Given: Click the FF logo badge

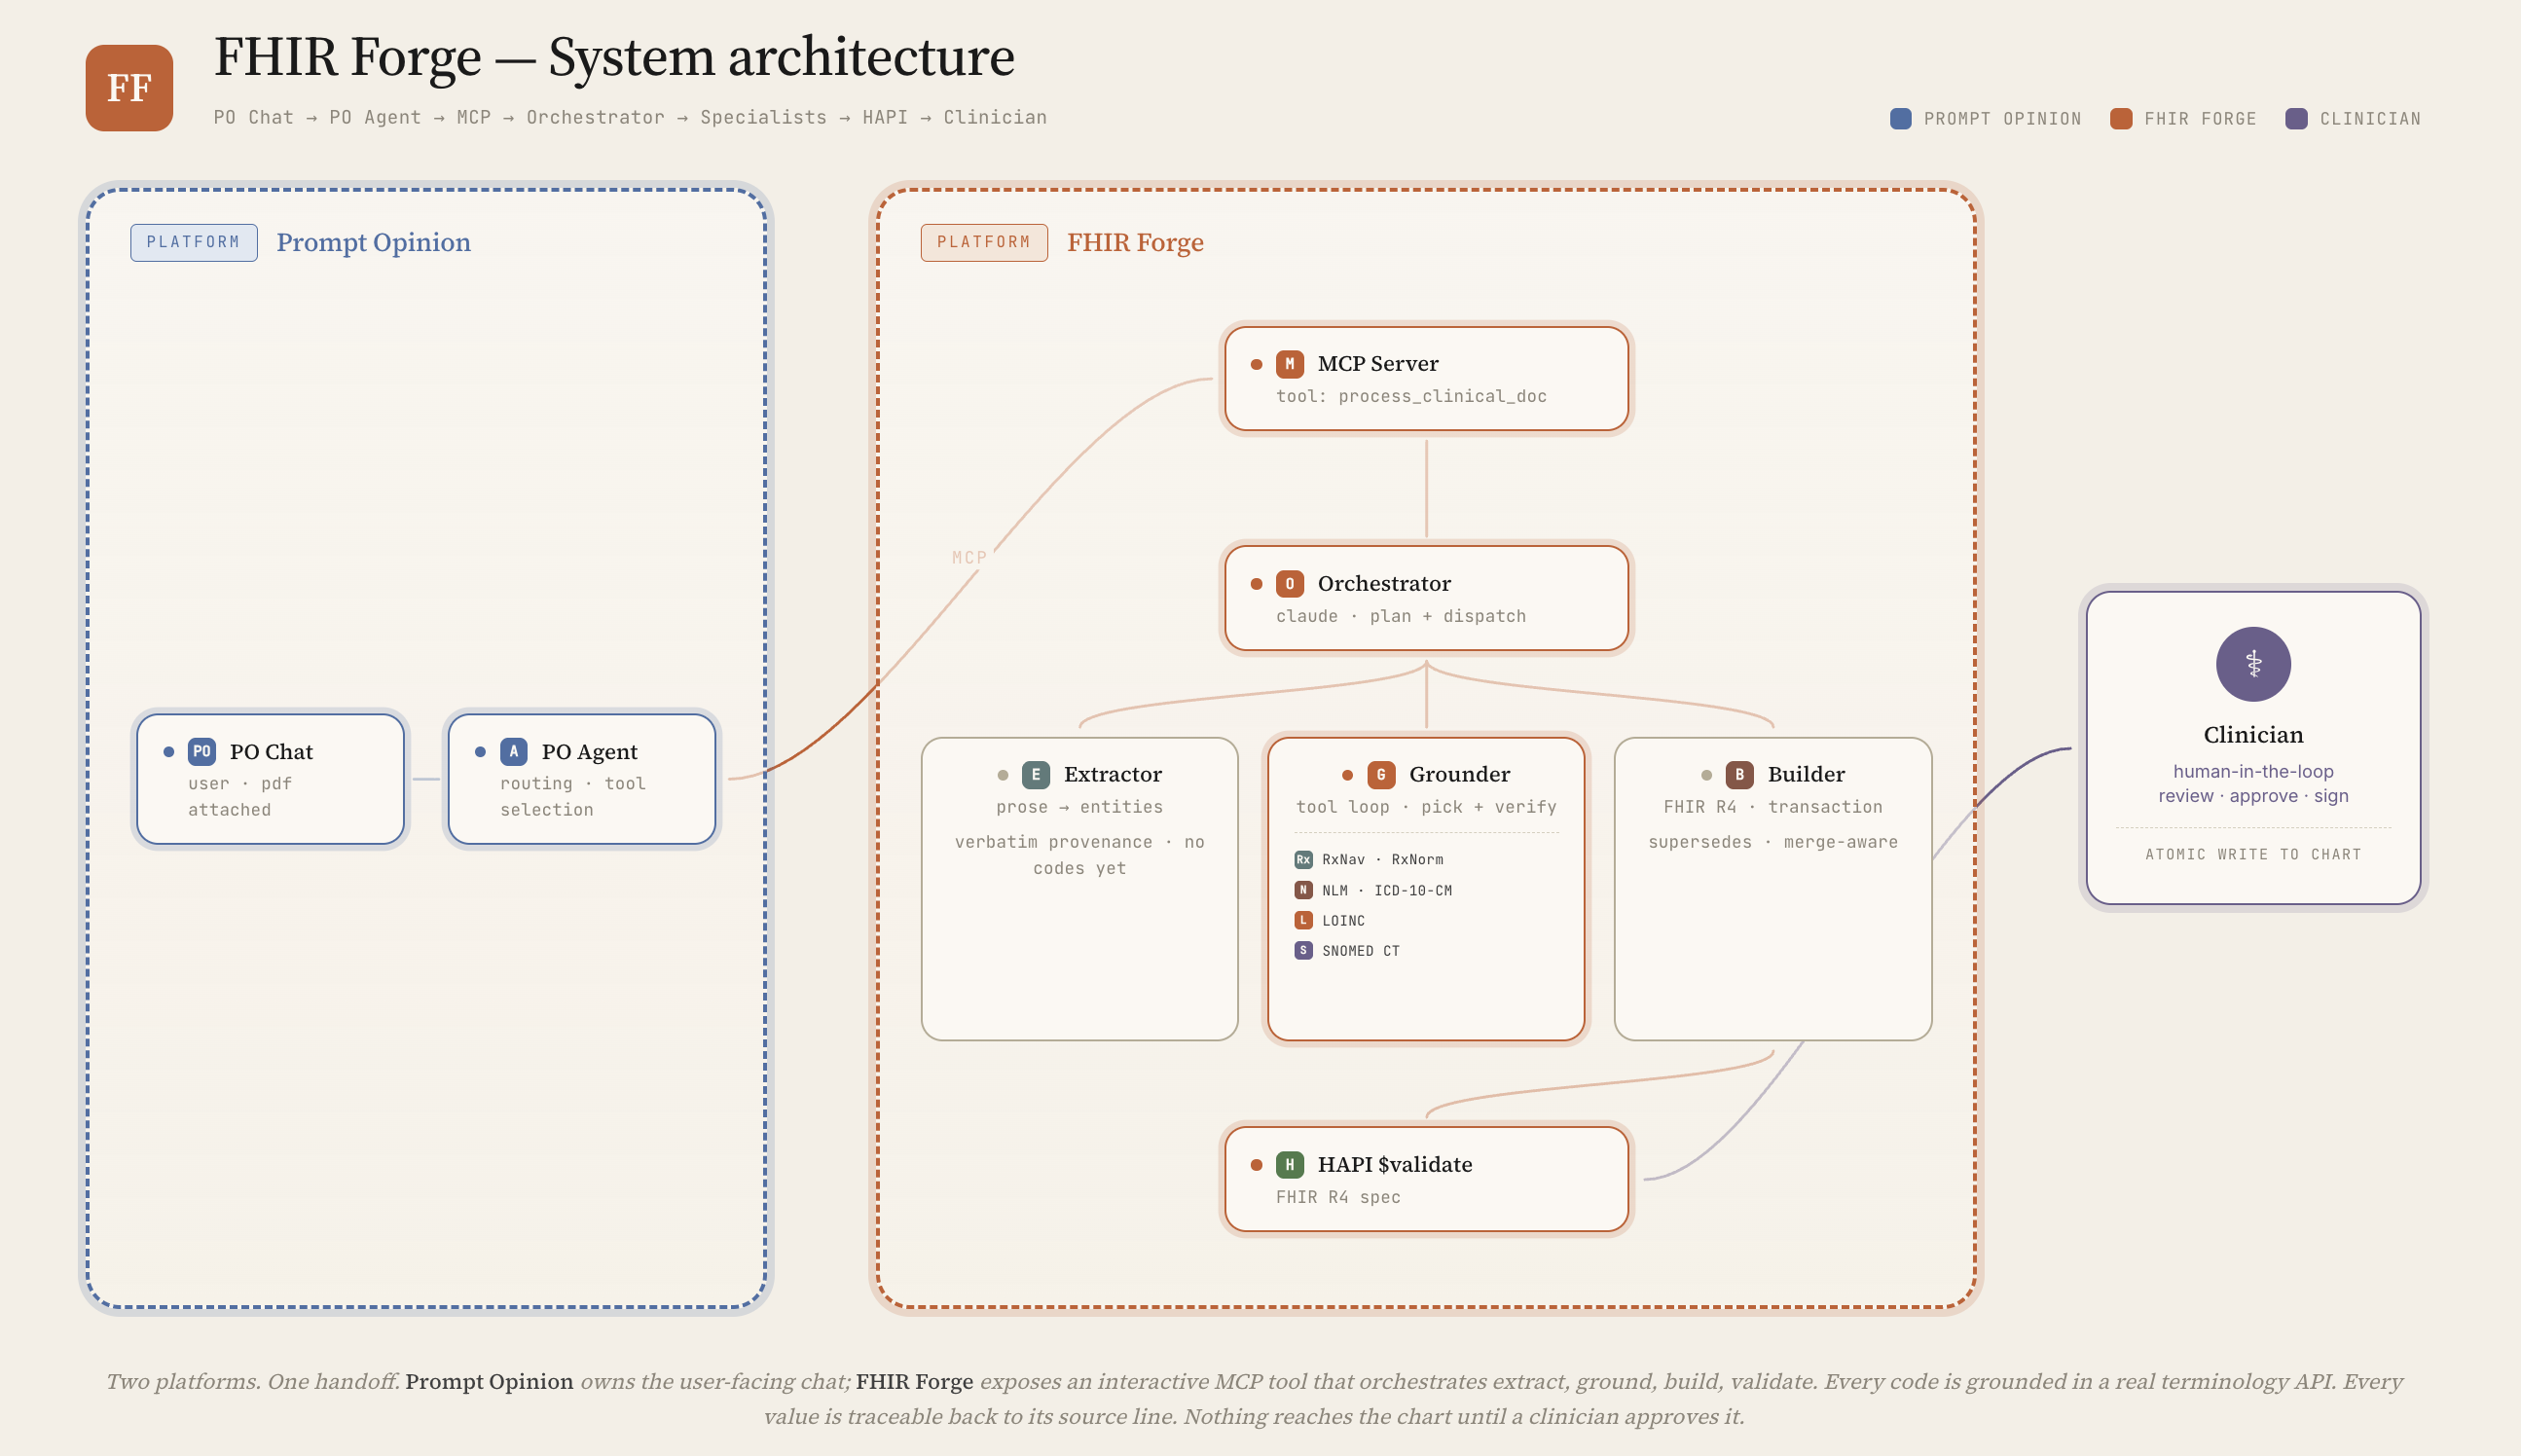Looking at the screenshot, I should [129, 88].
